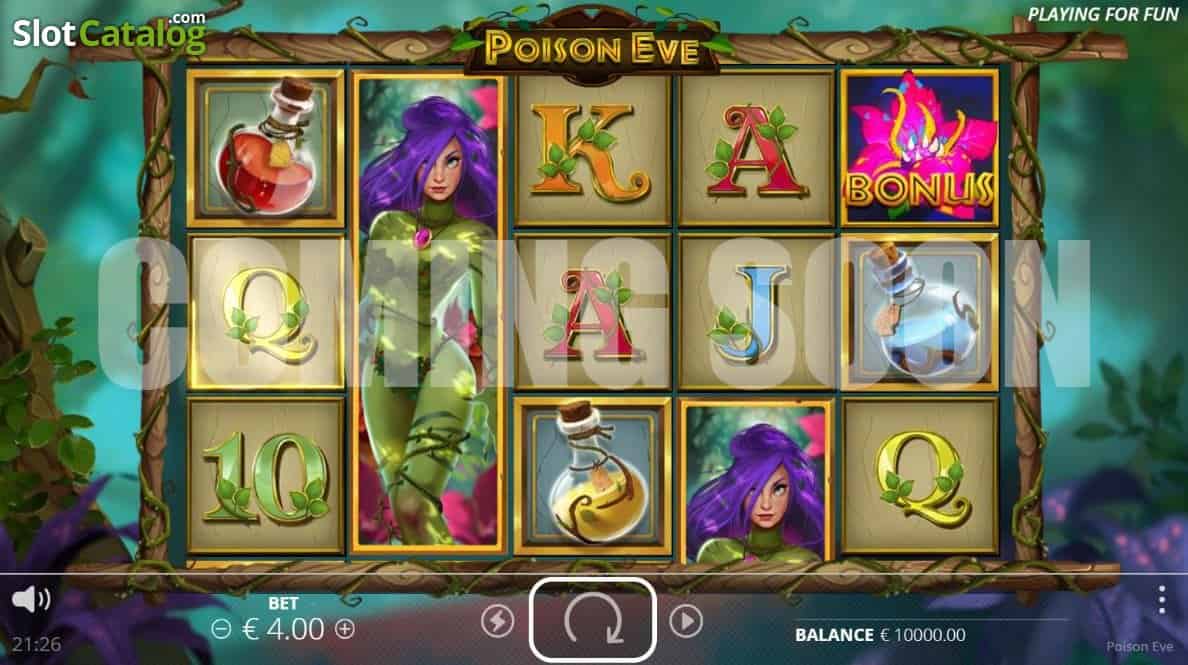Viewport: 1188px width, 665px height.
Task: Decrease the bet with the minus button
Action: click(x=220, y=629)
